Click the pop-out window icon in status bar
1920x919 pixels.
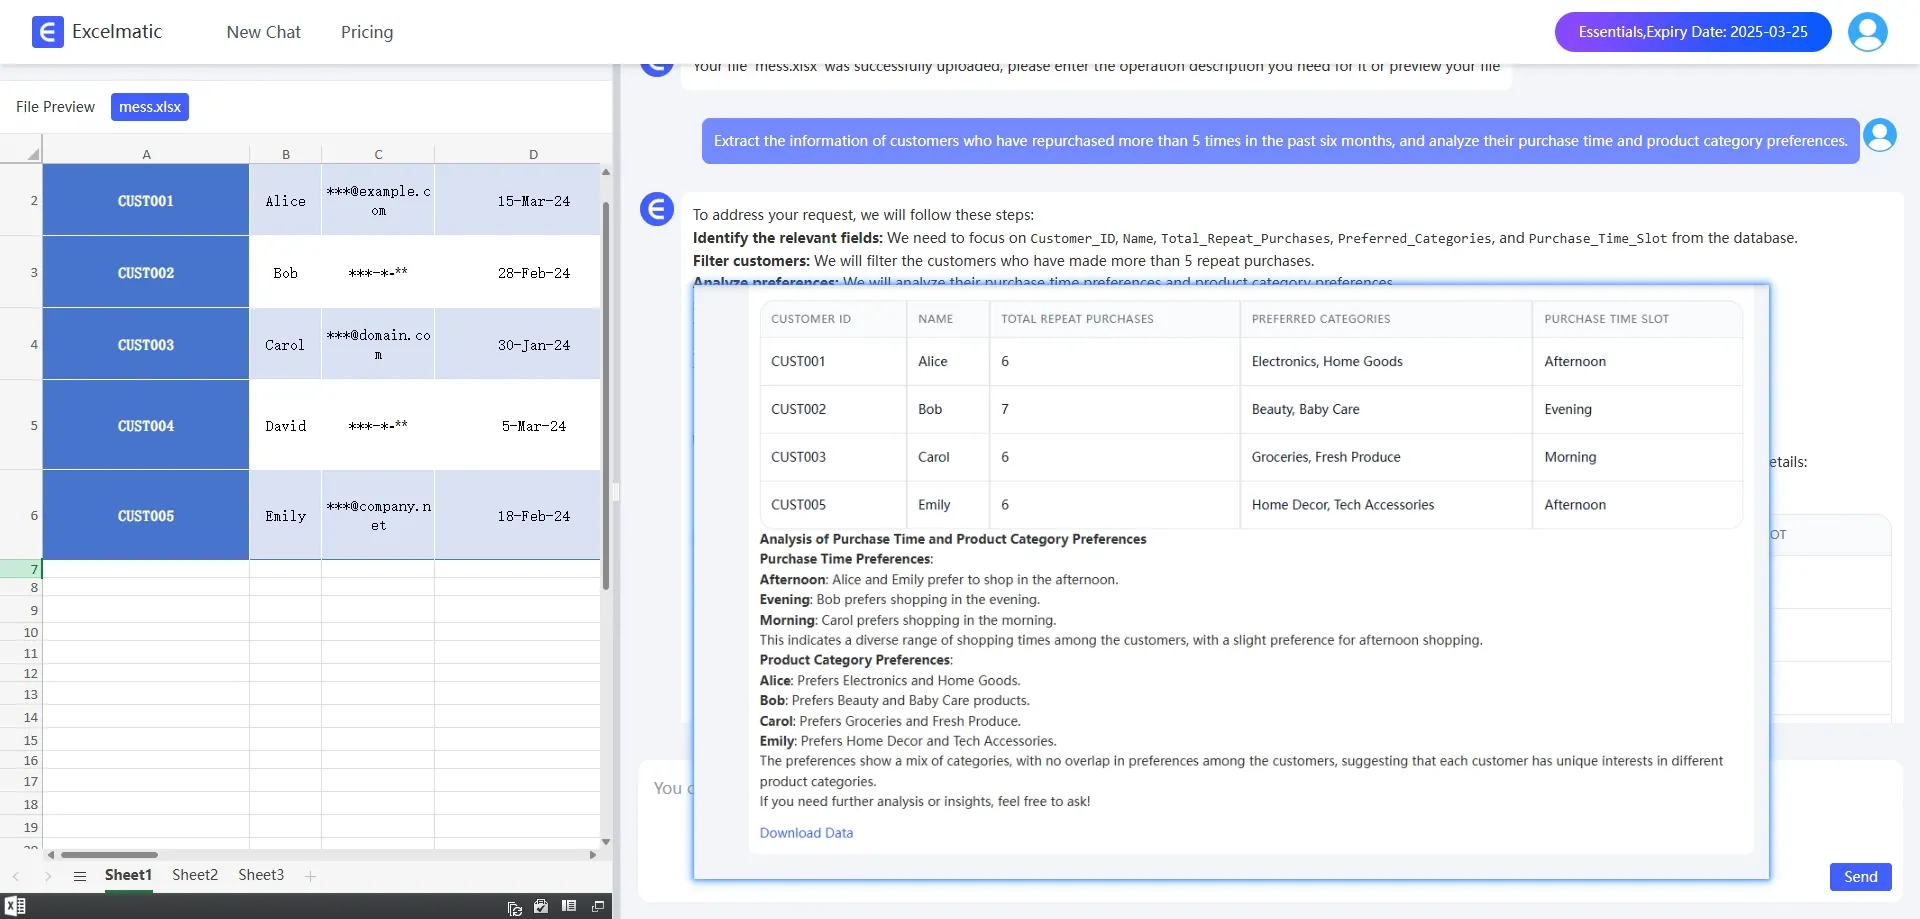click(x=598, y=906)
